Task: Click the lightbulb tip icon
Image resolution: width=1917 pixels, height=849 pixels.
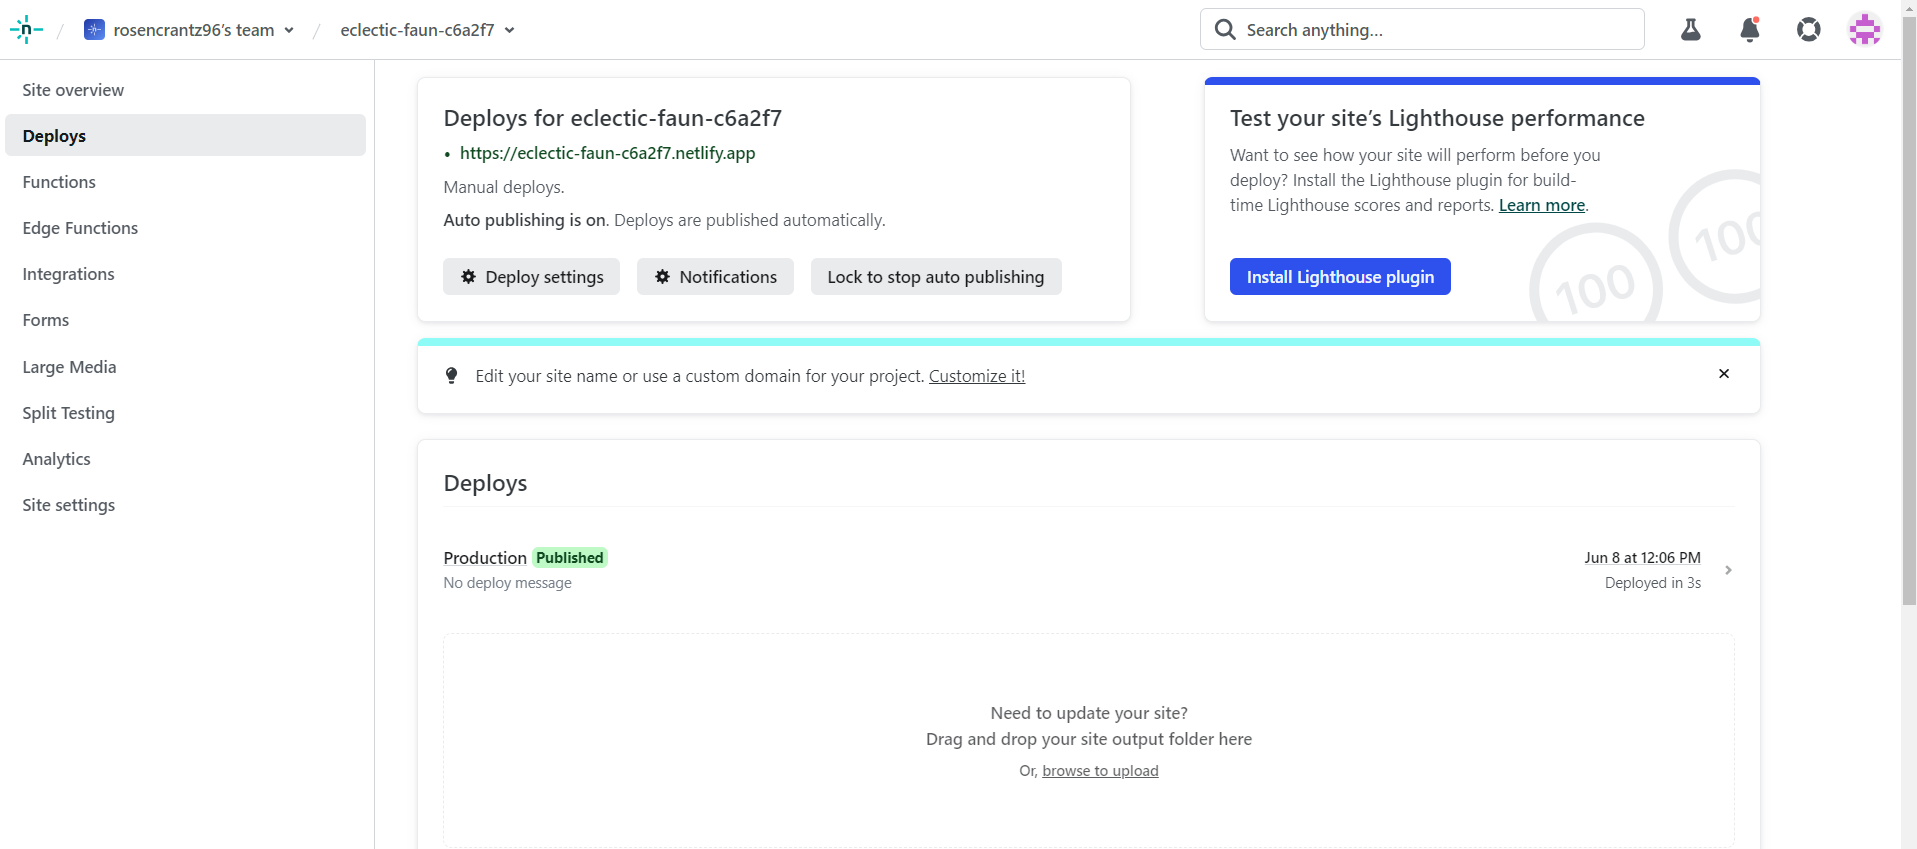Action: click(x=452, y=376)
